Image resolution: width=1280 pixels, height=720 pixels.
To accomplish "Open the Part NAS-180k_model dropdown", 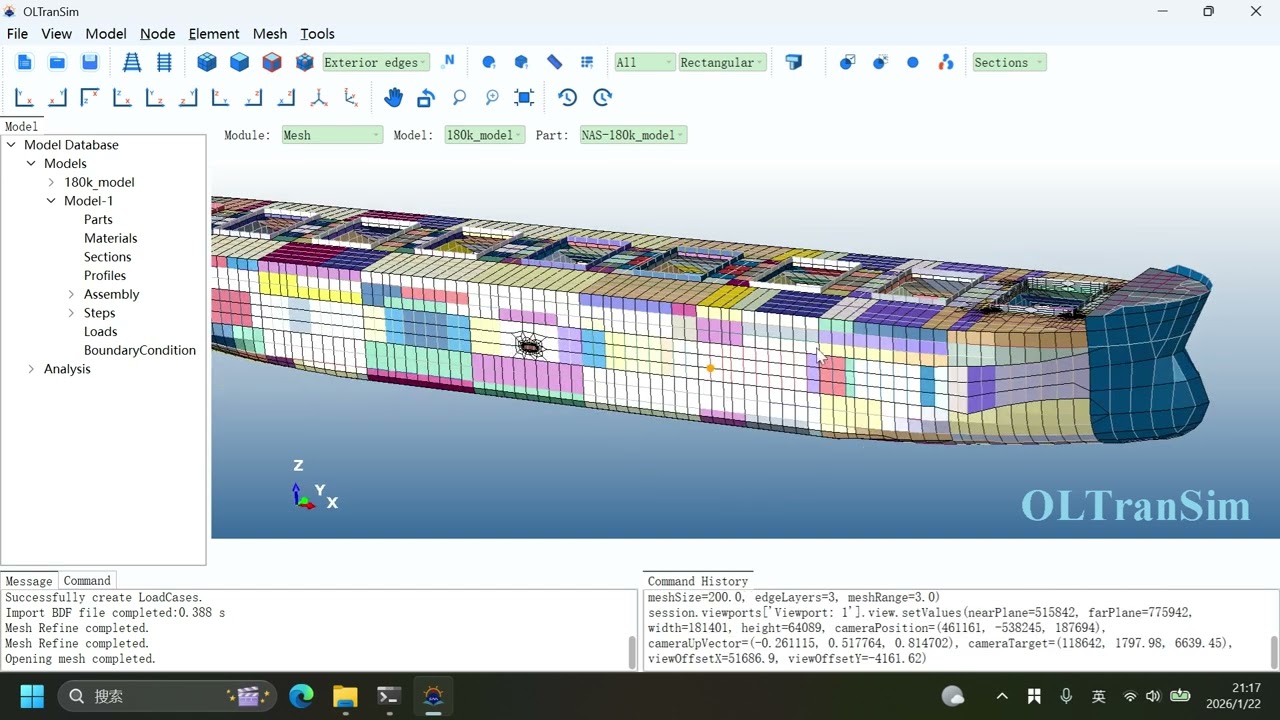I will tap(633, 135).
